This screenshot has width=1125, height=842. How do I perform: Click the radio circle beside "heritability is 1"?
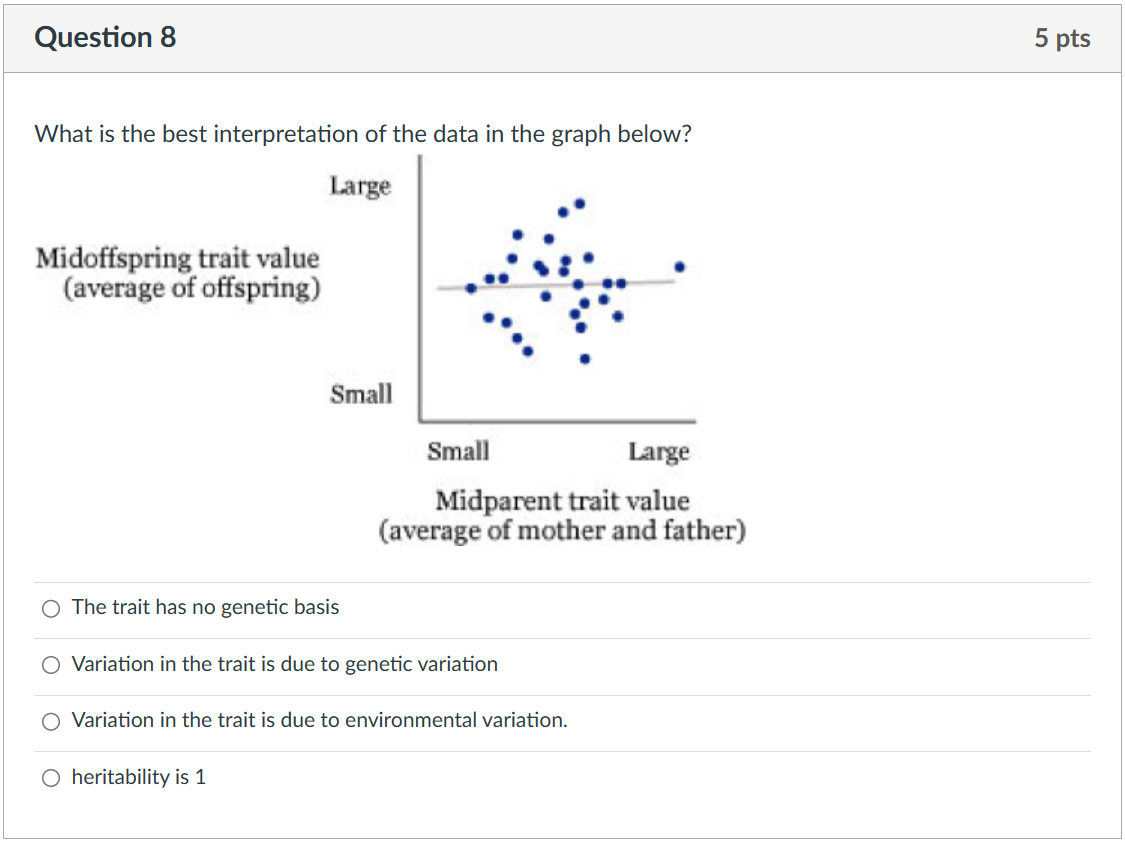point(50,776)
